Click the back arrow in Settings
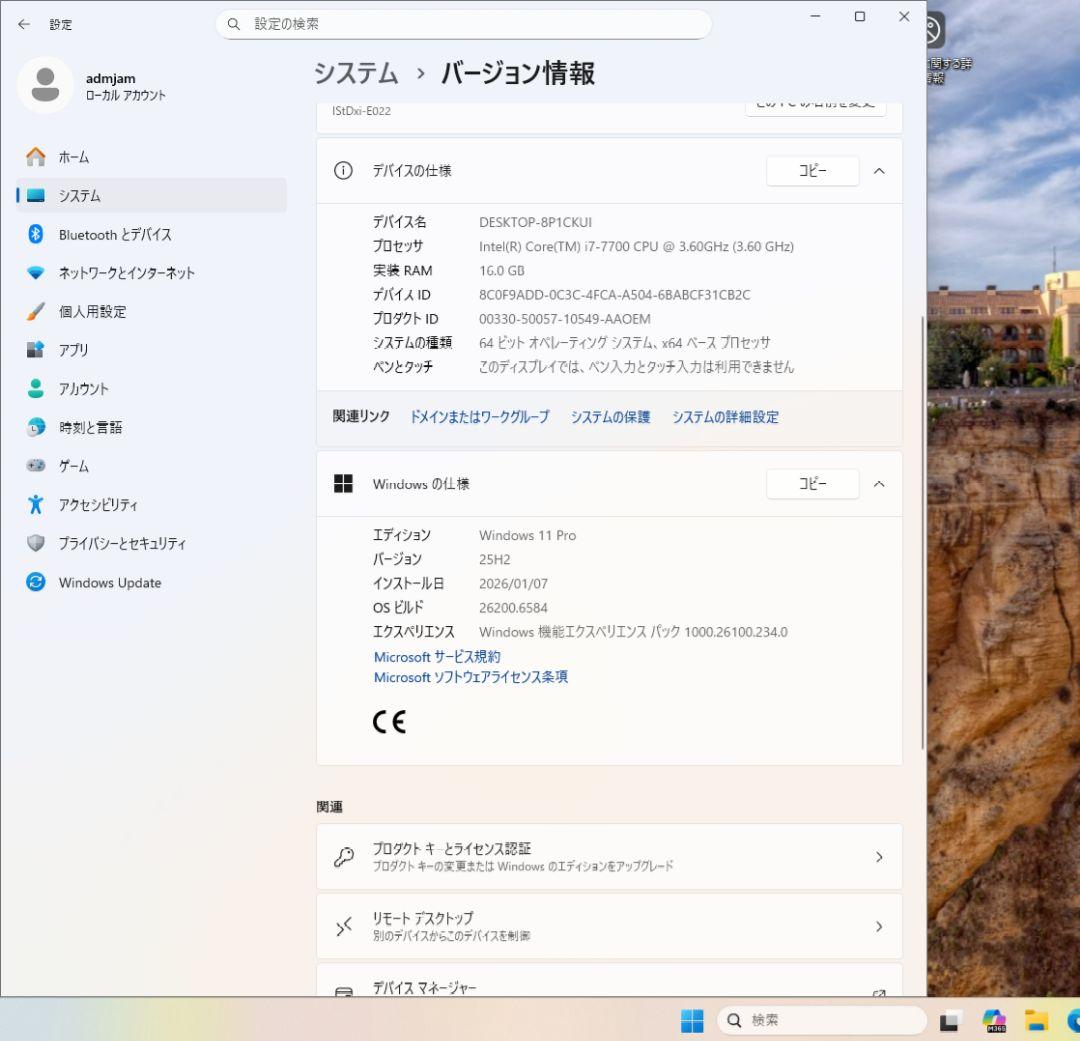This screenshot has width=1080, height=1041. (22, 24)
